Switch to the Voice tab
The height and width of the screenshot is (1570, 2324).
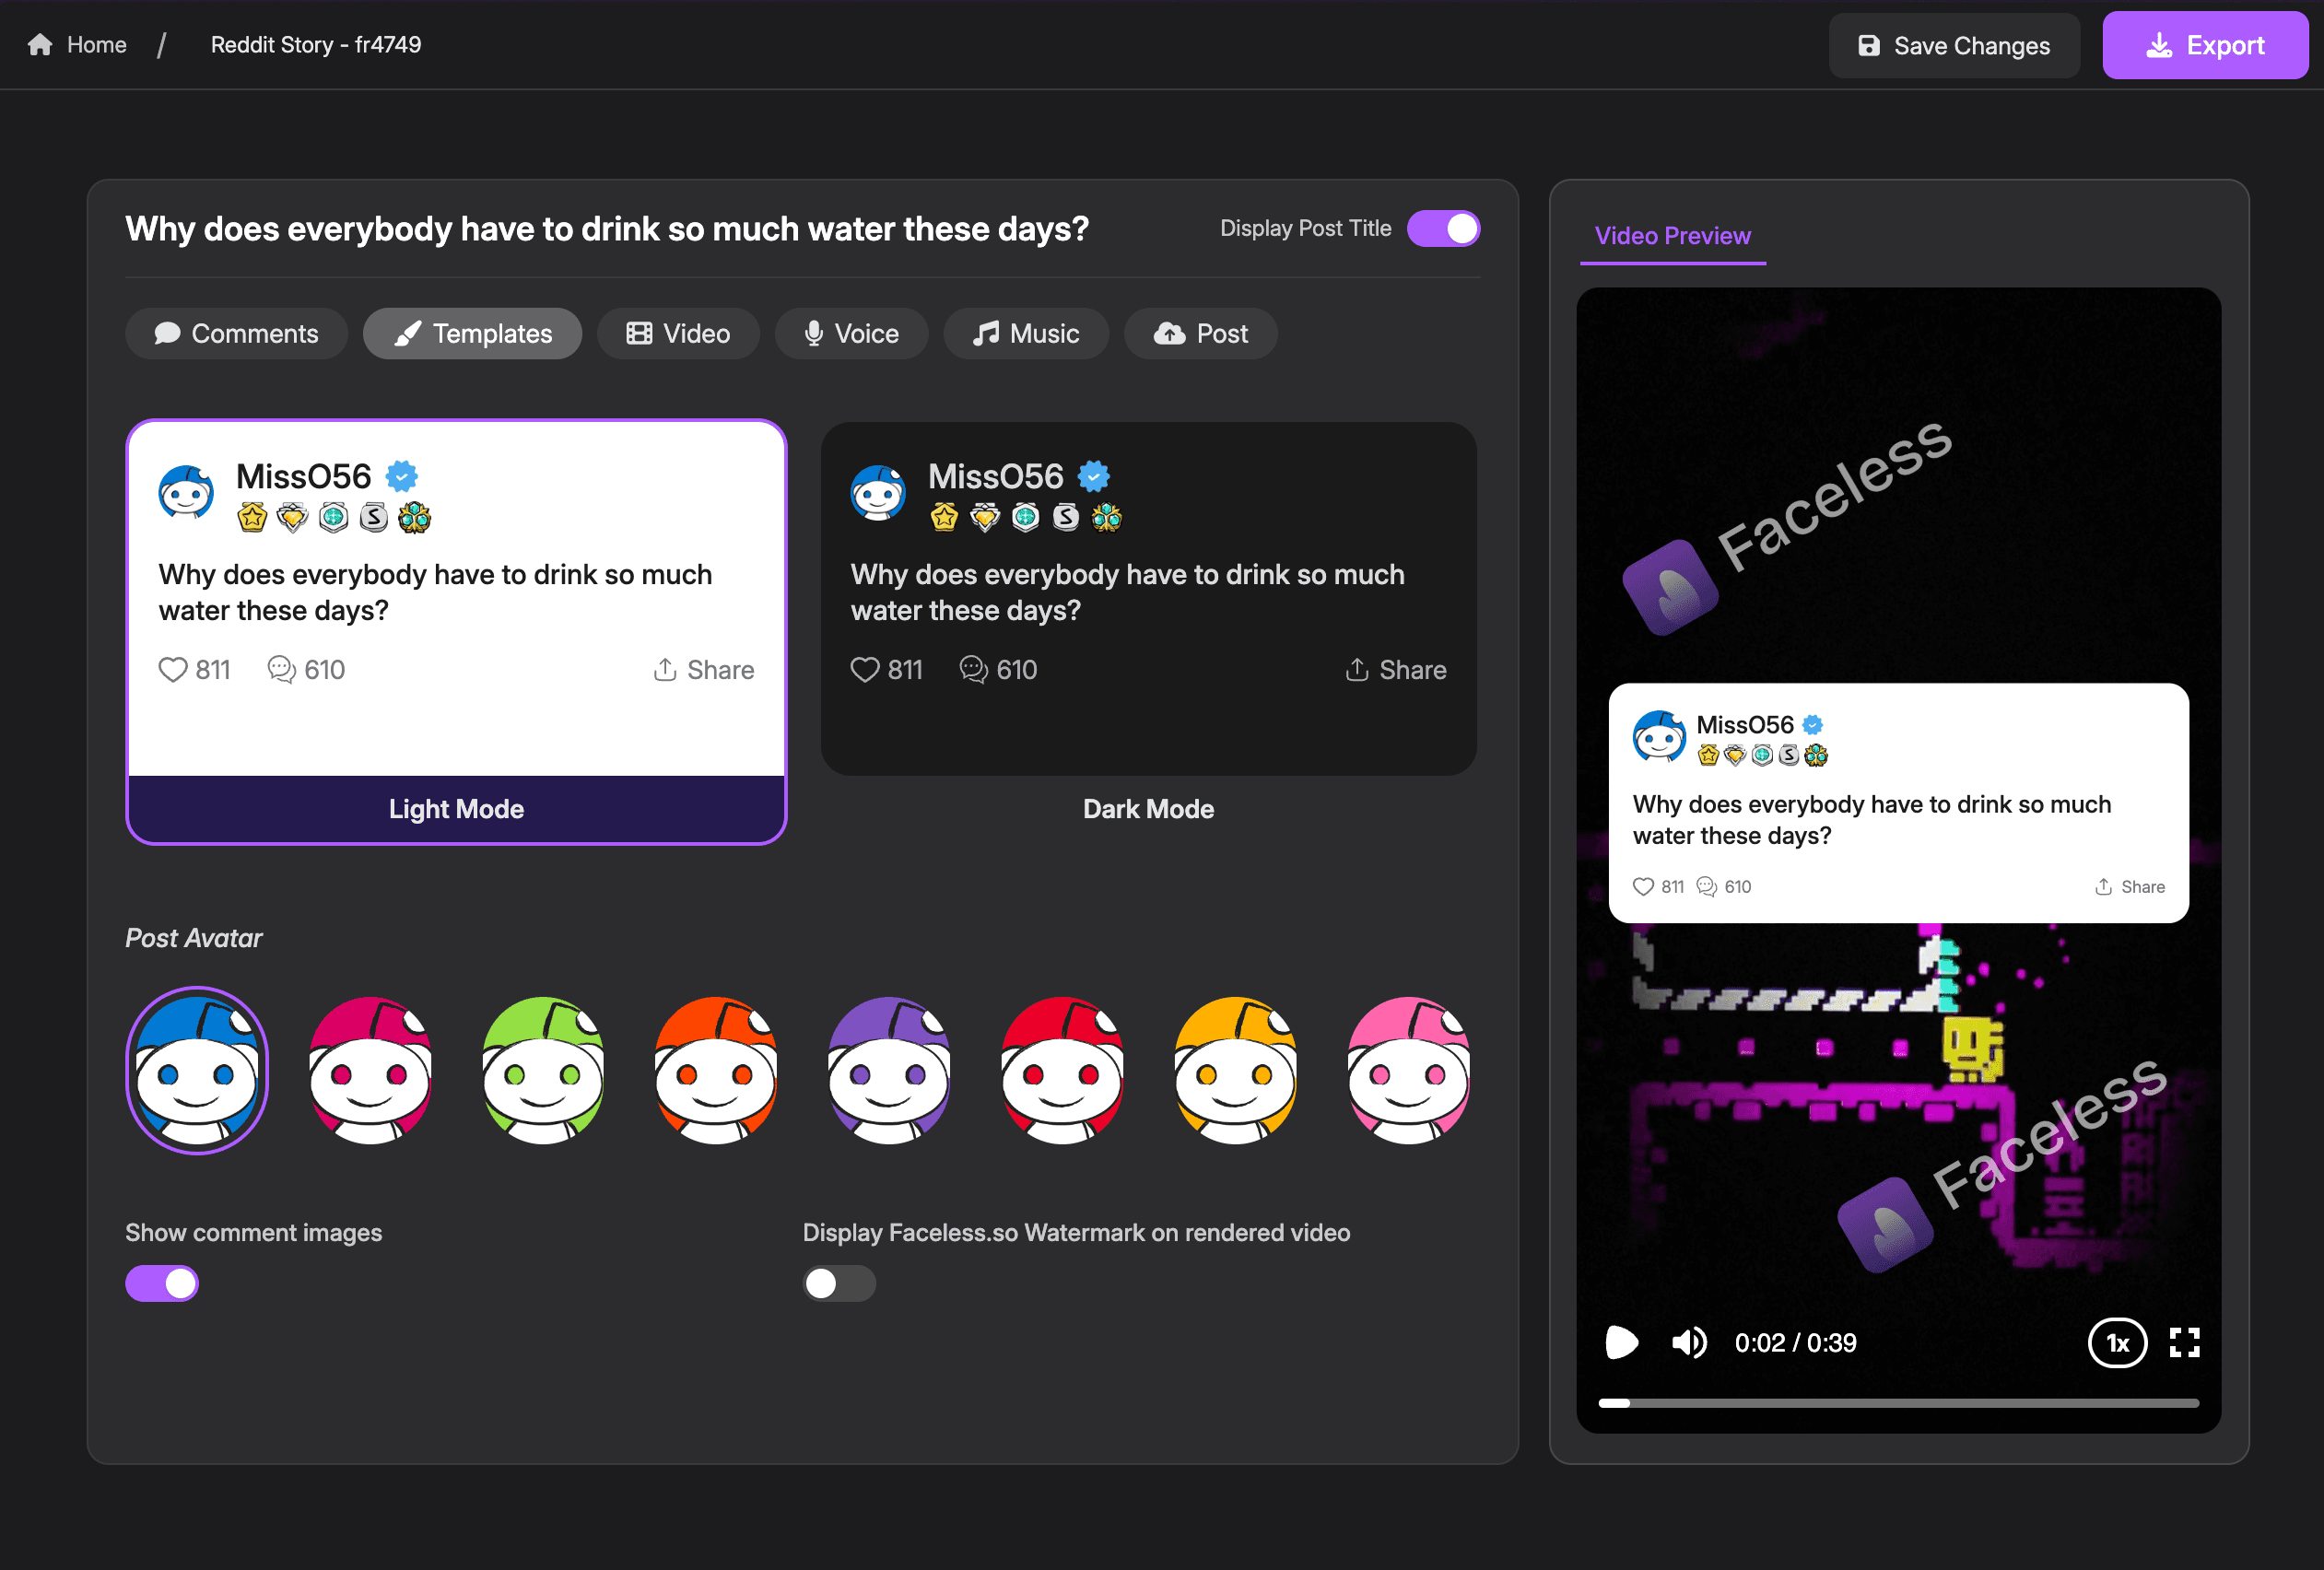pos(851,333)
